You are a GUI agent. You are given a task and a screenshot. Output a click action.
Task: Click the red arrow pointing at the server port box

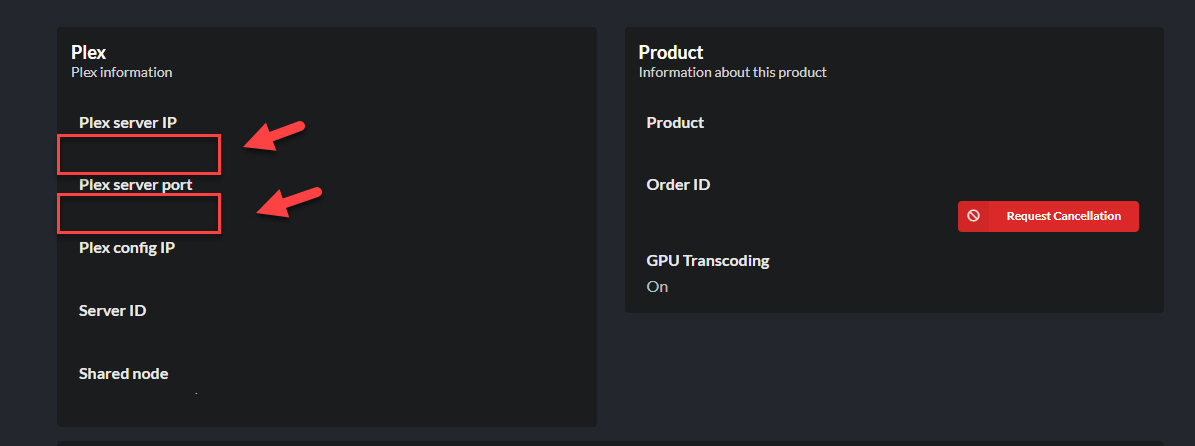coord(289,200)
